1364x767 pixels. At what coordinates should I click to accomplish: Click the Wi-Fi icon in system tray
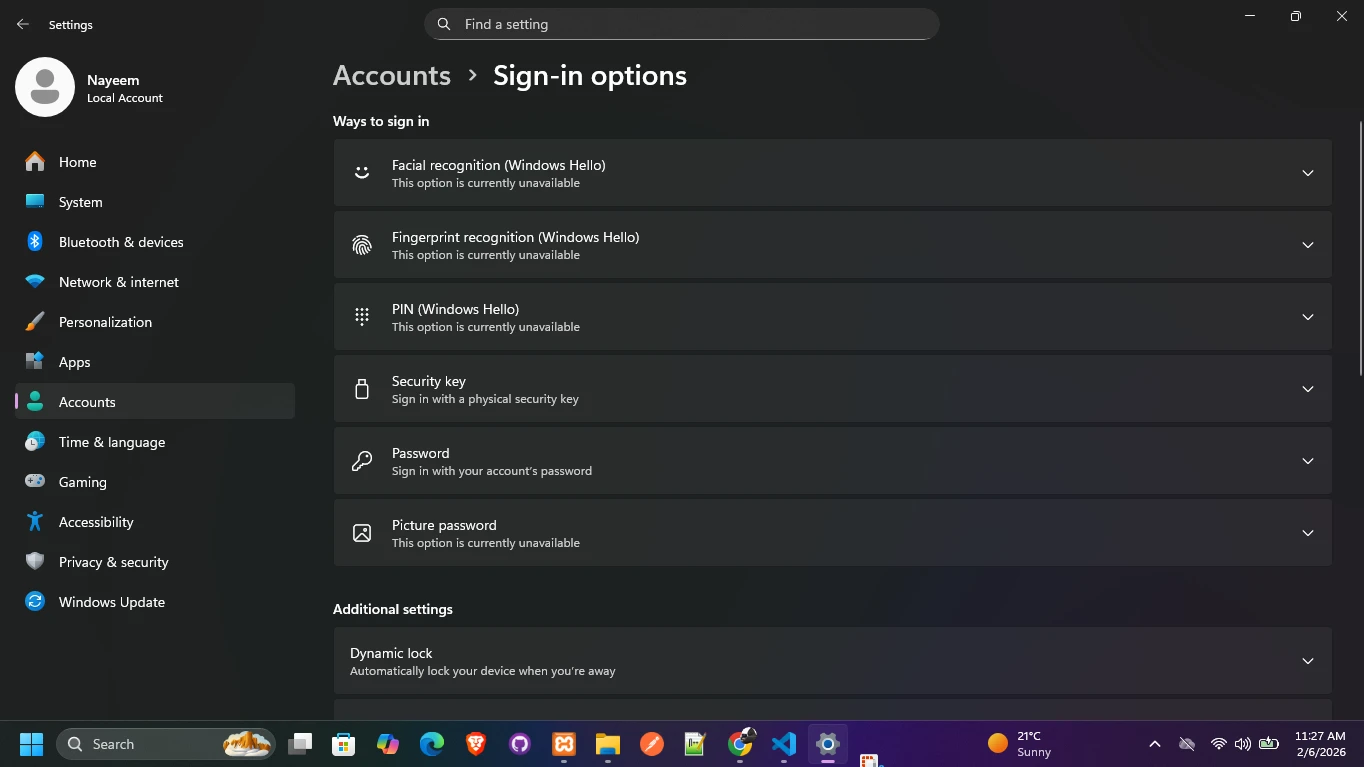pyautogui.click(x=1218, y=744)
